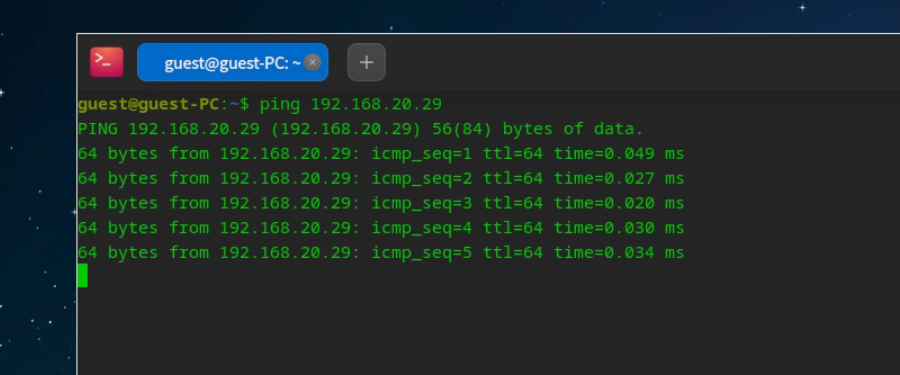Click the time=0.049 ms value
900x375 pixels.
619,154
